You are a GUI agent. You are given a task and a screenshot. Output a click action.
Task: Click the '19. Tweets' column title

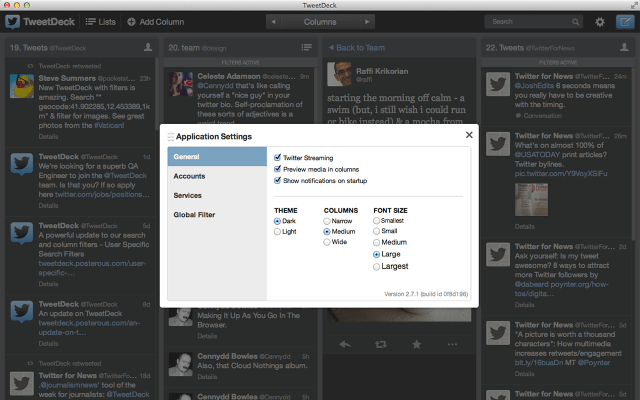[29, 48]
